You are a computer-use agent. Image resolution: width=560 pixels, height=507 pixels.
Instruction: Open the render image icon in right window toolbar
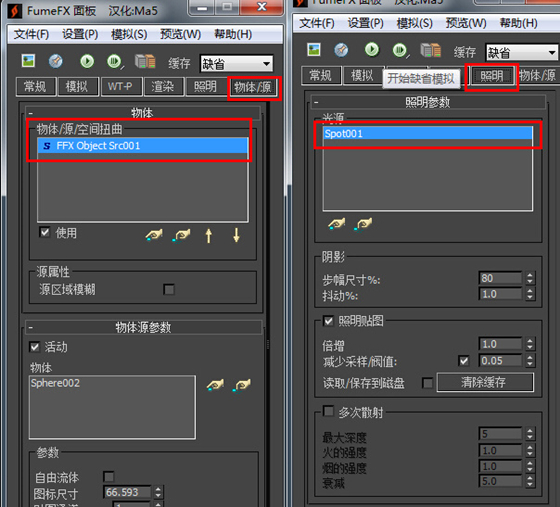[x=314, y=50]
